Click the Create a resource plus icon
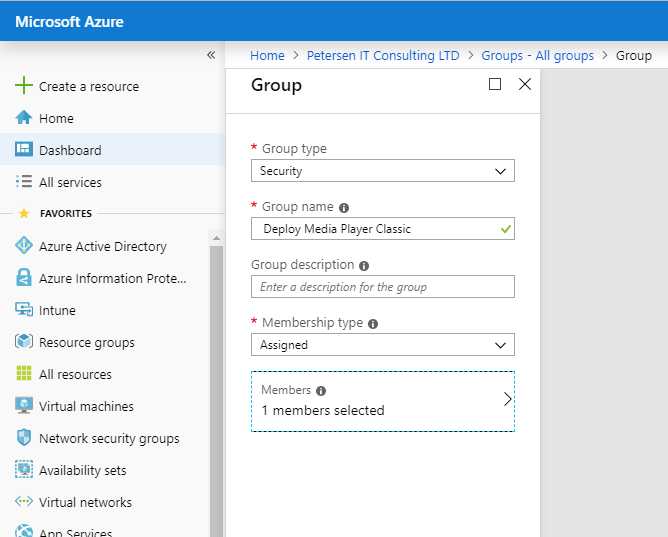Image resolution: width=668 pixels, height=537 pixels. [24, 86]
